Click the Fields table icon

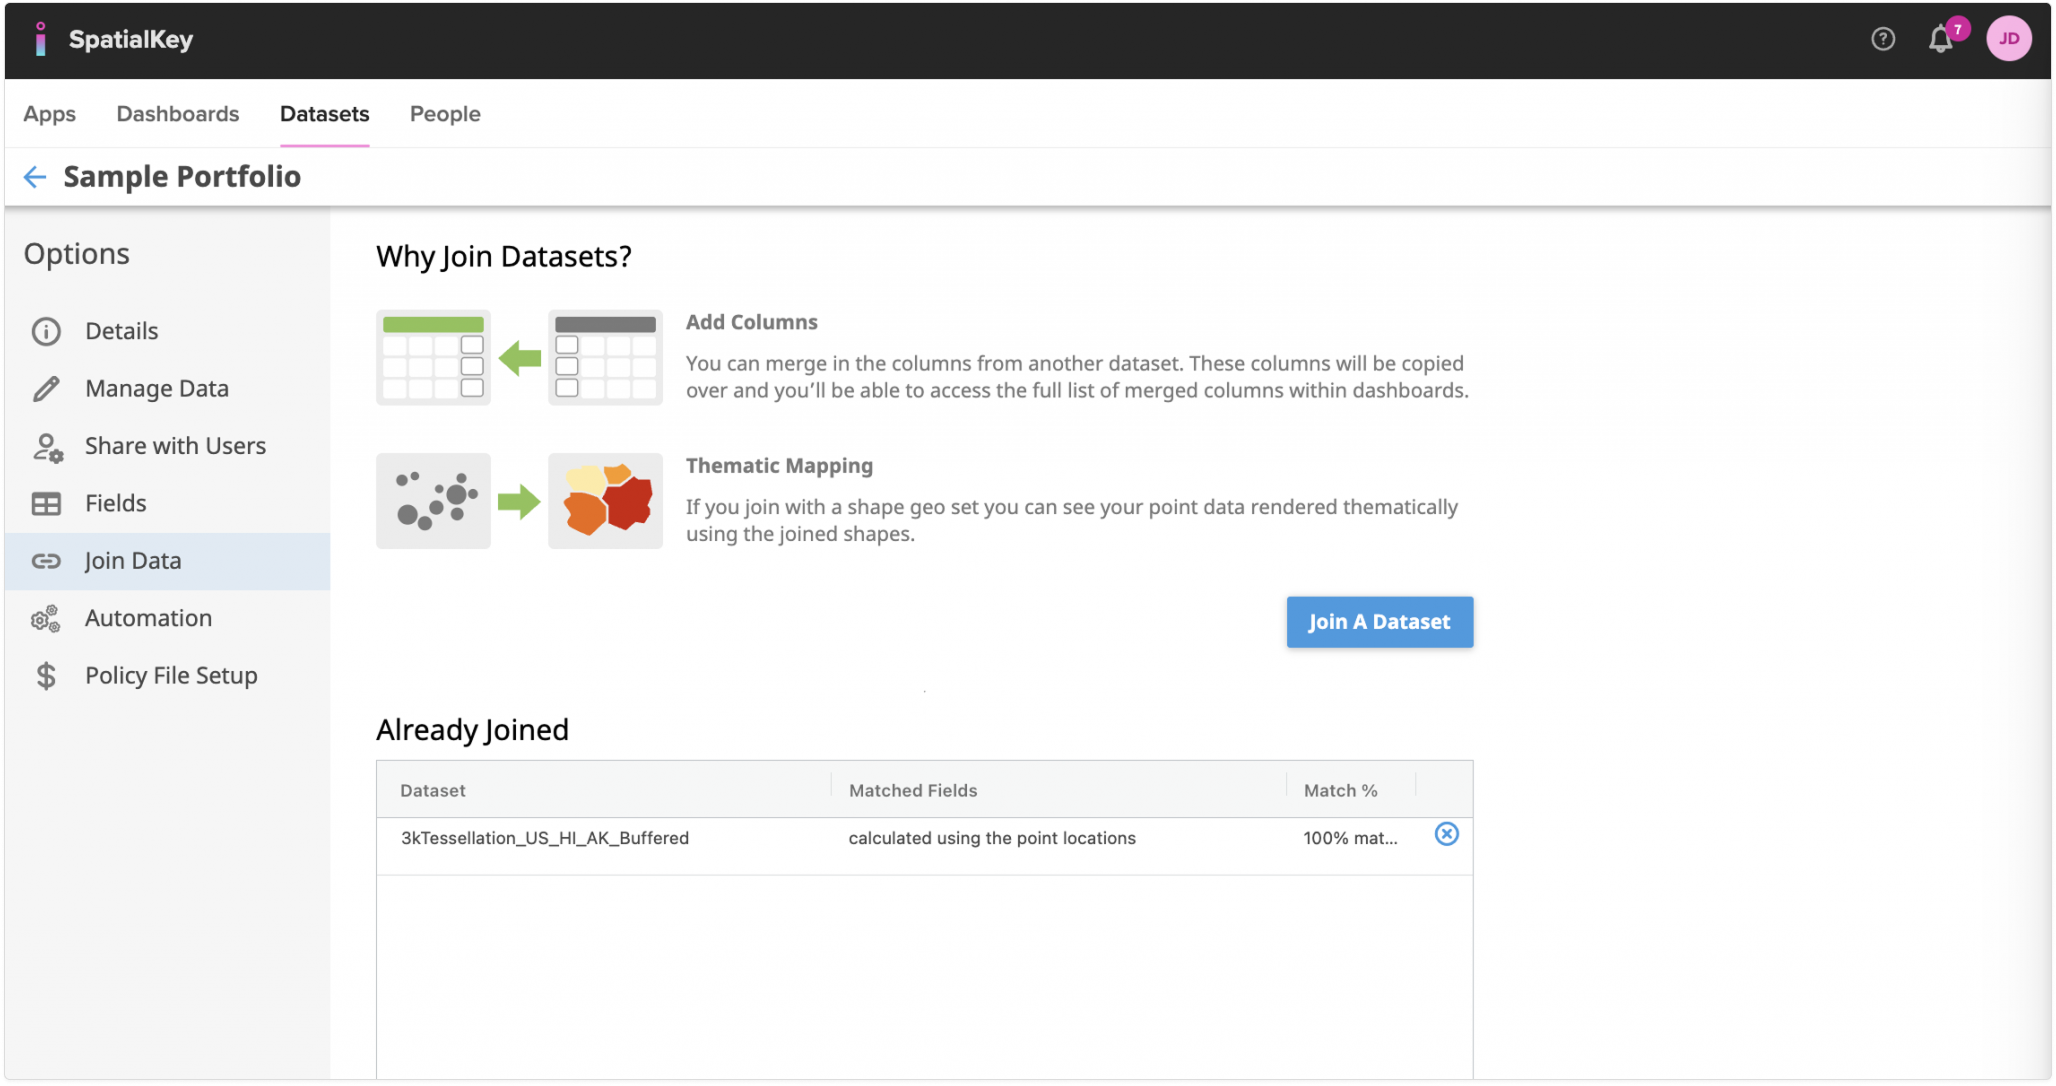[46, 503]
